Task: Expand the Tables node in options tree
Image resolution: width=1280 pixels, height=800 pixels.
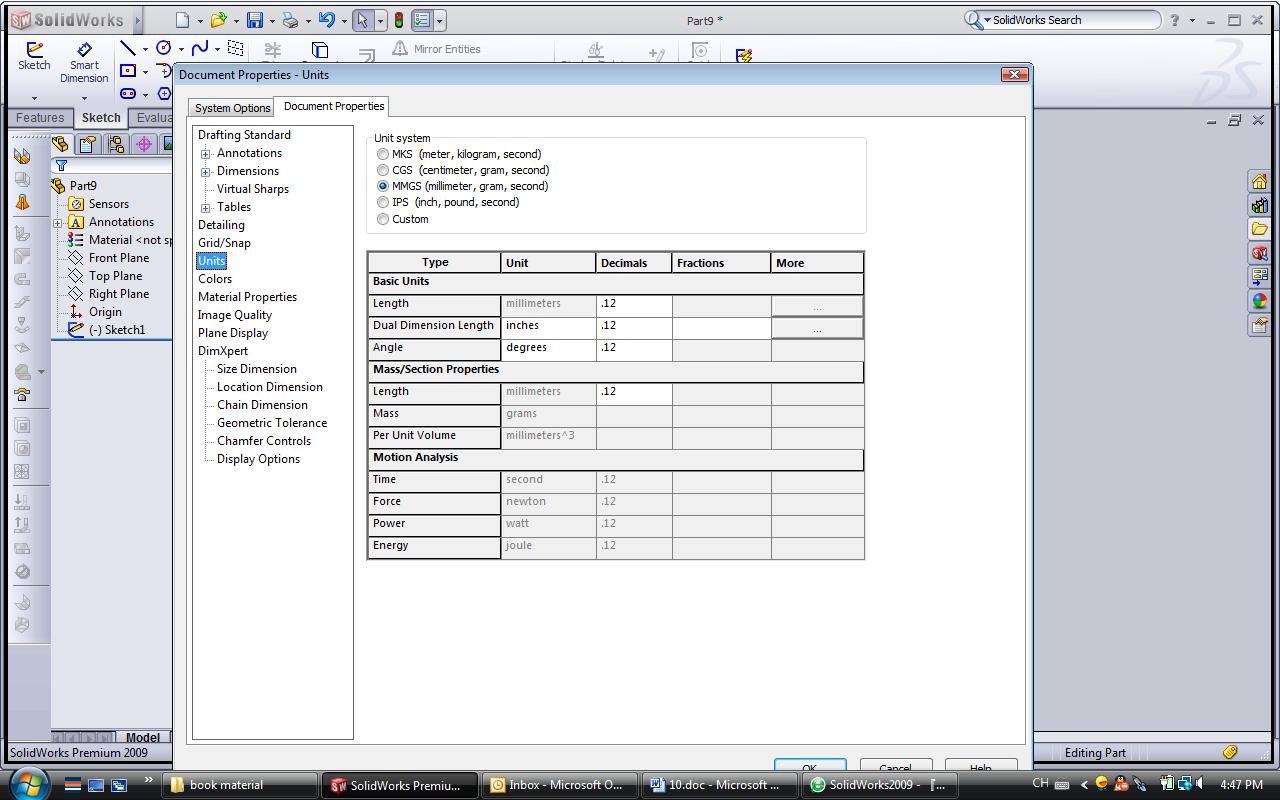Action: (x=206, y=208)
